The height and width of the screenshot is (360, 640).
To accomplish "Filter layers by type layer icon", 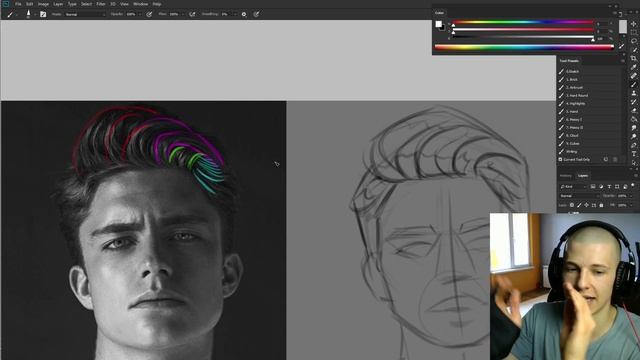I will click(609, 187).
